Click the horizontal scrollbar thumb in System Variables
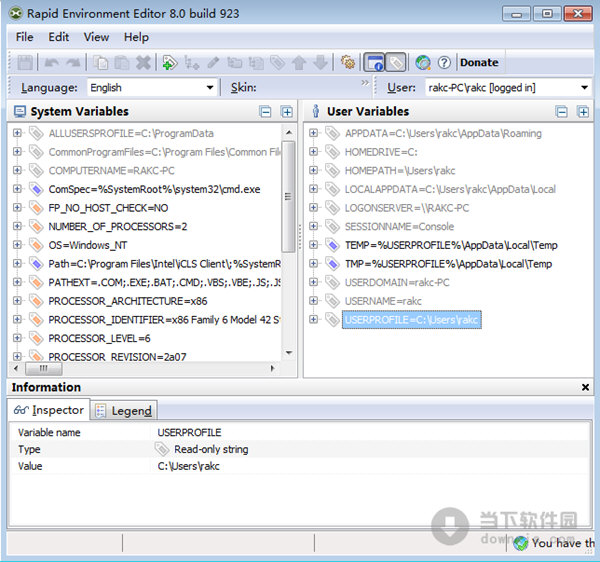This screenshot has width=600, height=562. (43, 368)
